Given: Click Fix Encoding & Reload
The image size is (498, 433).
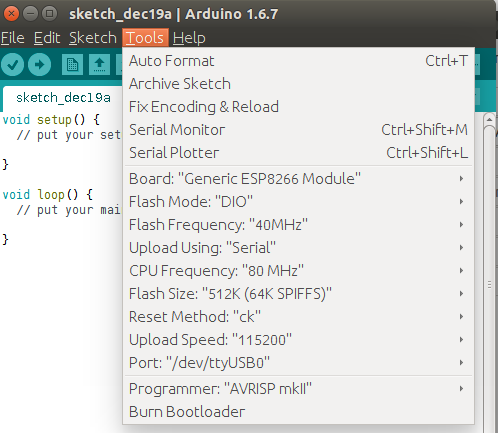Looking at the screenshot, I should 298,107.
